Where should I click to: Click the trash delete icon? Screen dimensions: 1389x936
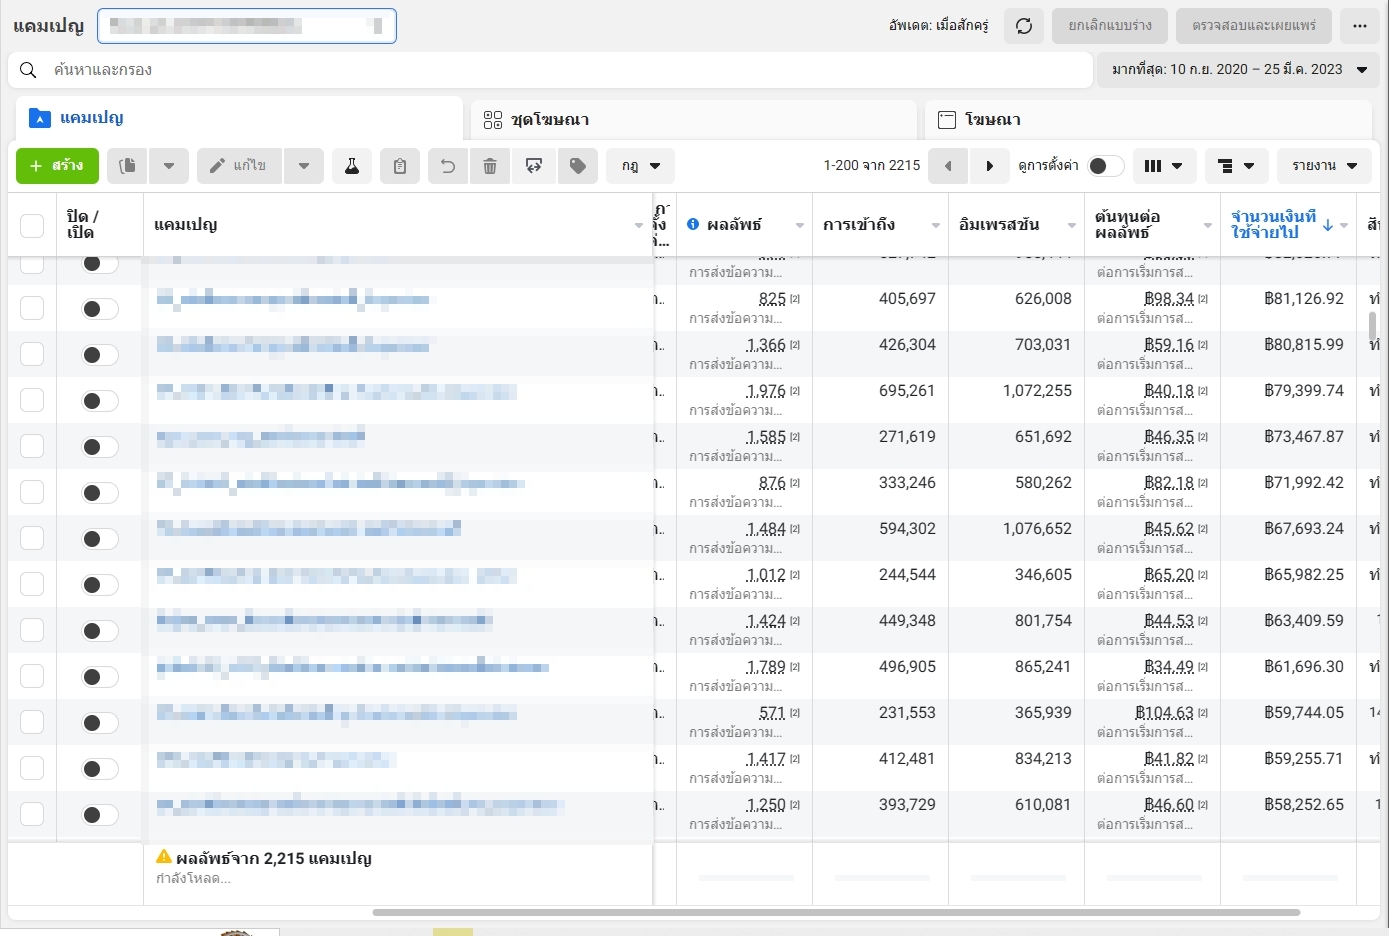[x=490, y=166]
